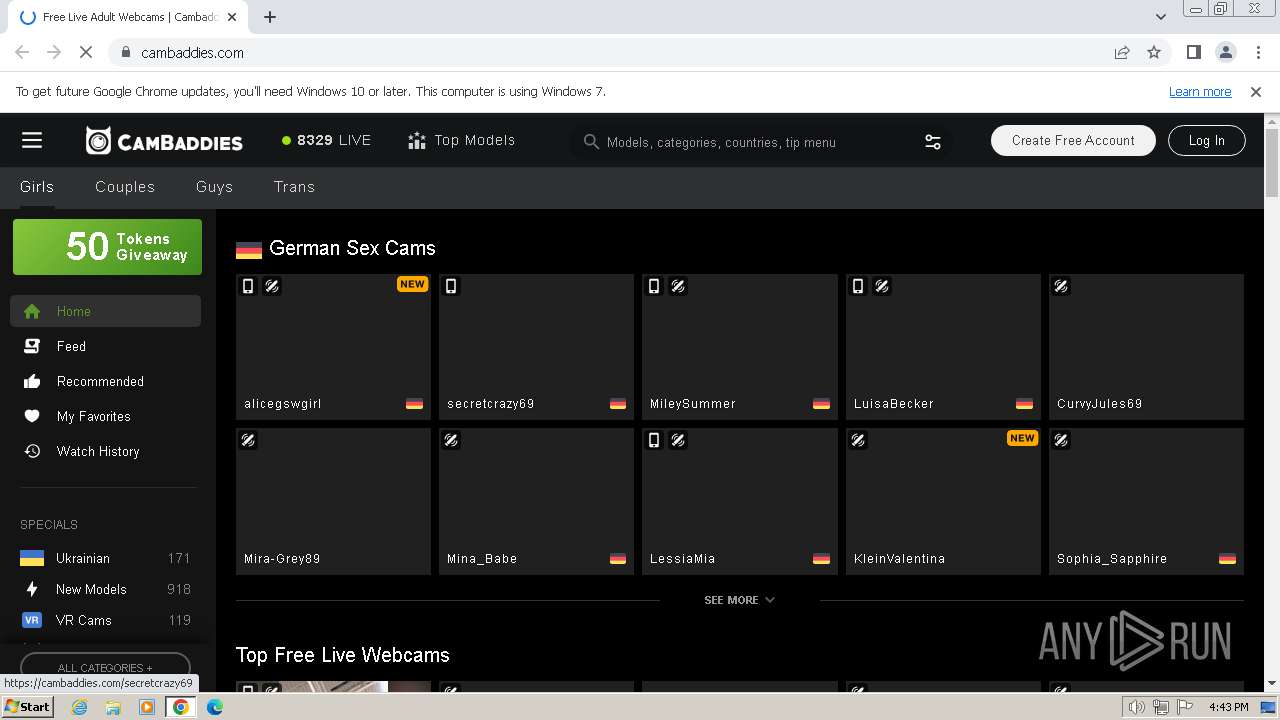Expand SEE MORE under German cams
The image size is (1280, 720).
739,600
